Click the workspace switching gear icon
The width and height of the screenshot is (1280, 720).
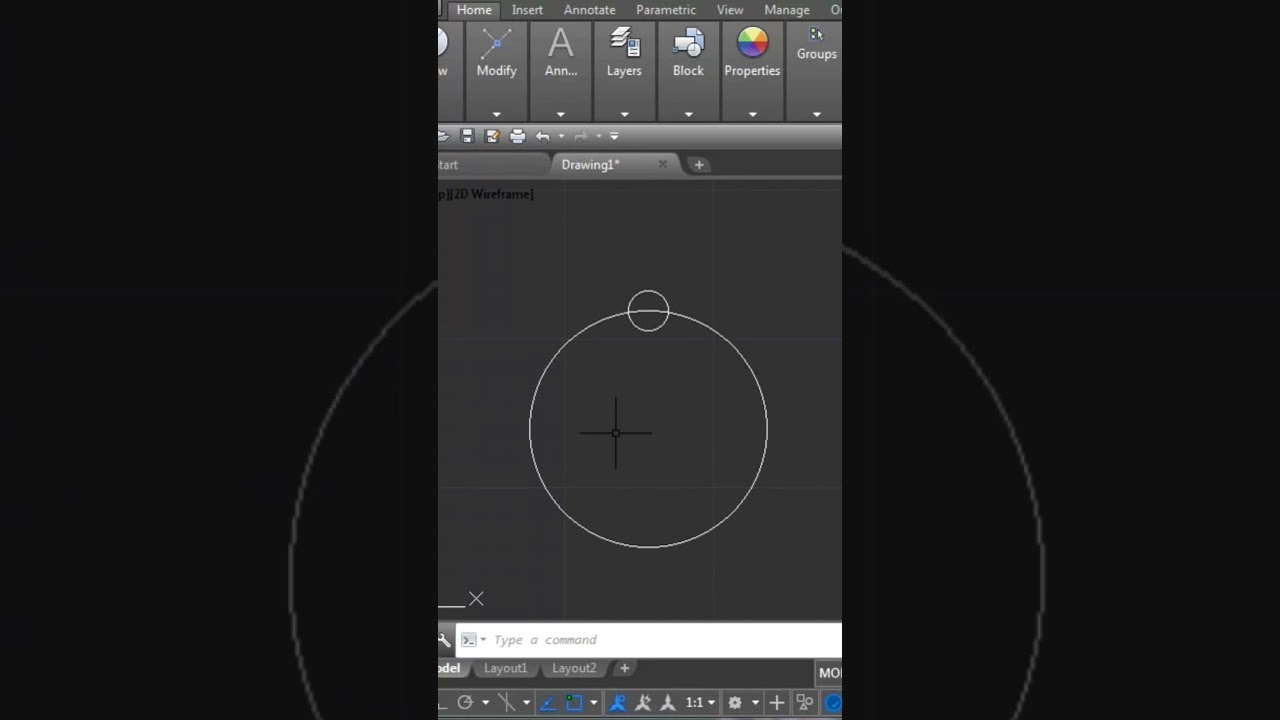click(x=735, y=703)
